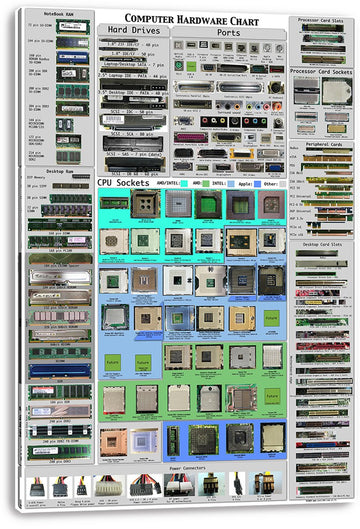This screenshot has height=529, width=360.
Task: Select the Laptop/Desktop SATA - 7 pin label
Action: [133, 64]
